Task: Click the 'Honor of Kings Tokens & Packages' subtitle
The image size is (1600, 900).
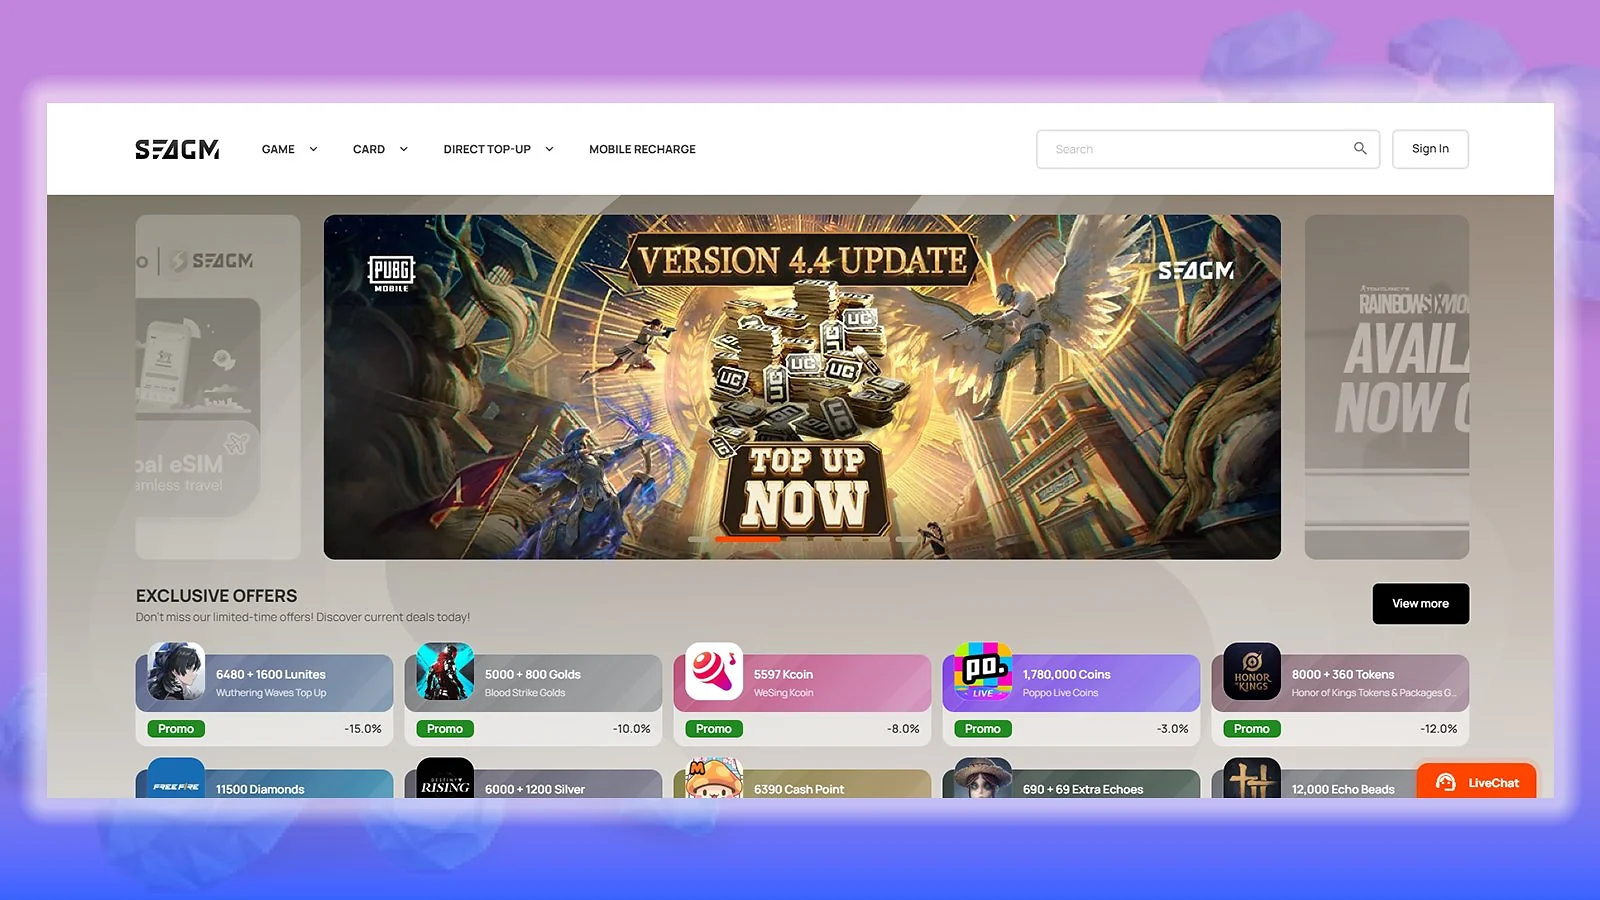Action: pos(1374,693)
